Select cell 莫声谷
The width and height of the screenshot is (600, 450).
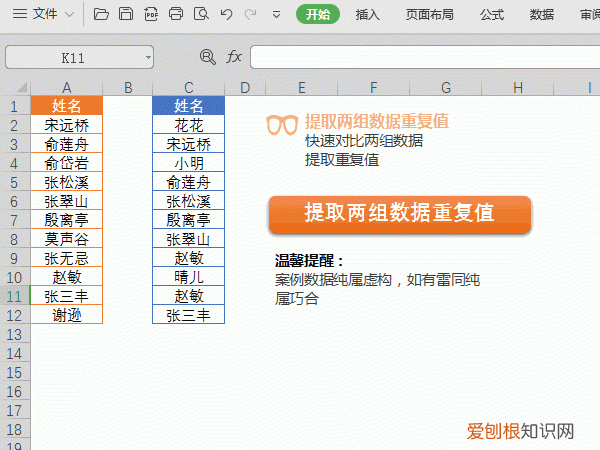click(x=67, y=239)
